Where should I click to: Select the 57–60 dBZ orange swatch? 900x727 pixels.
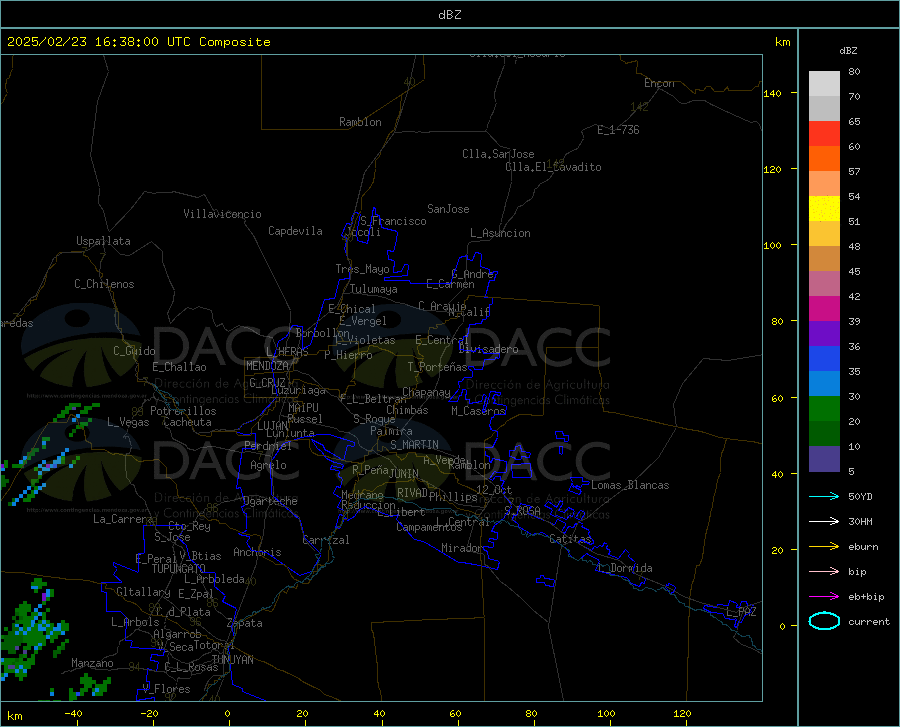(824, 159)
